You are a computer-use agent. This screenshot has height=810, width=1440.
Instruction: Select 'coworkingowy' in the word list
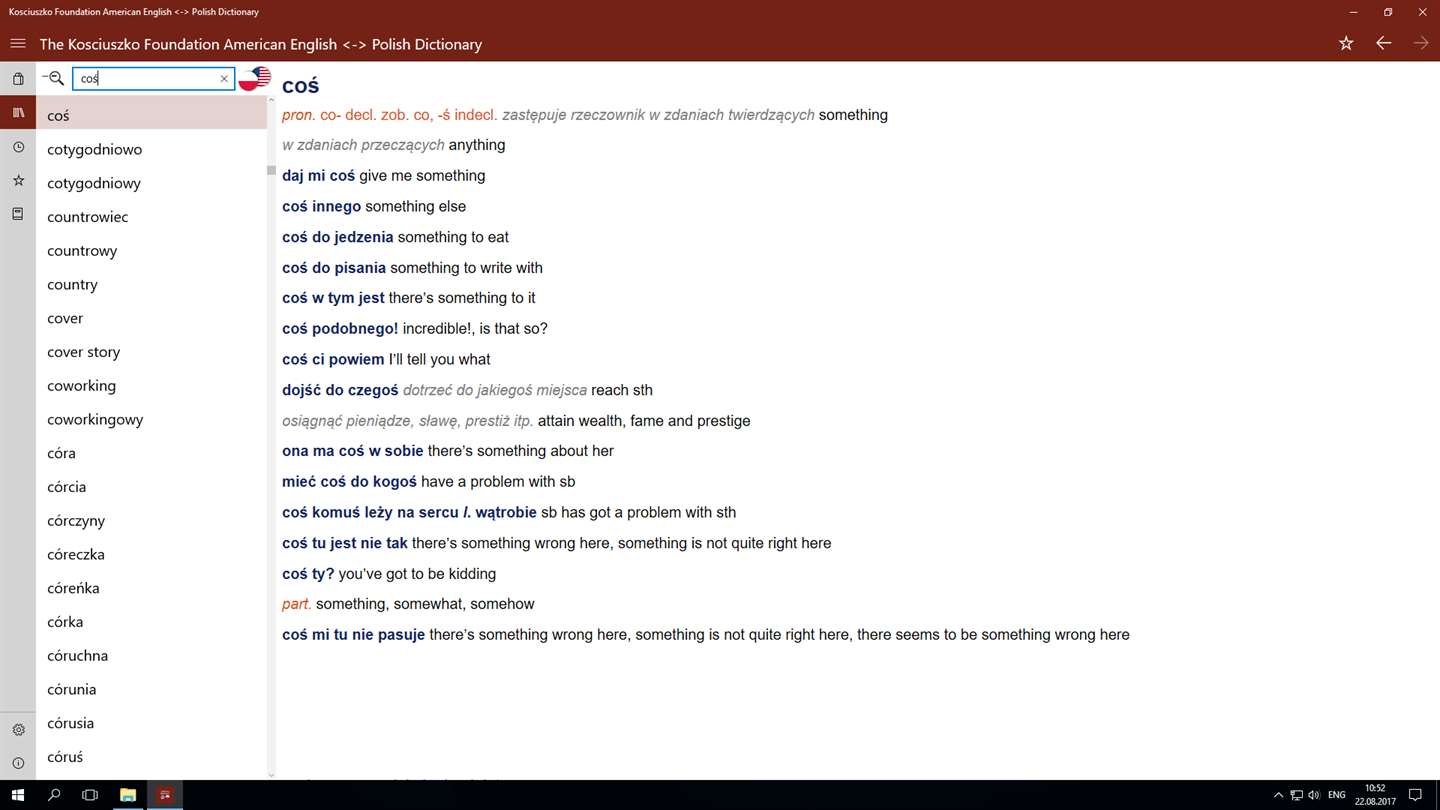click(152, 419)
